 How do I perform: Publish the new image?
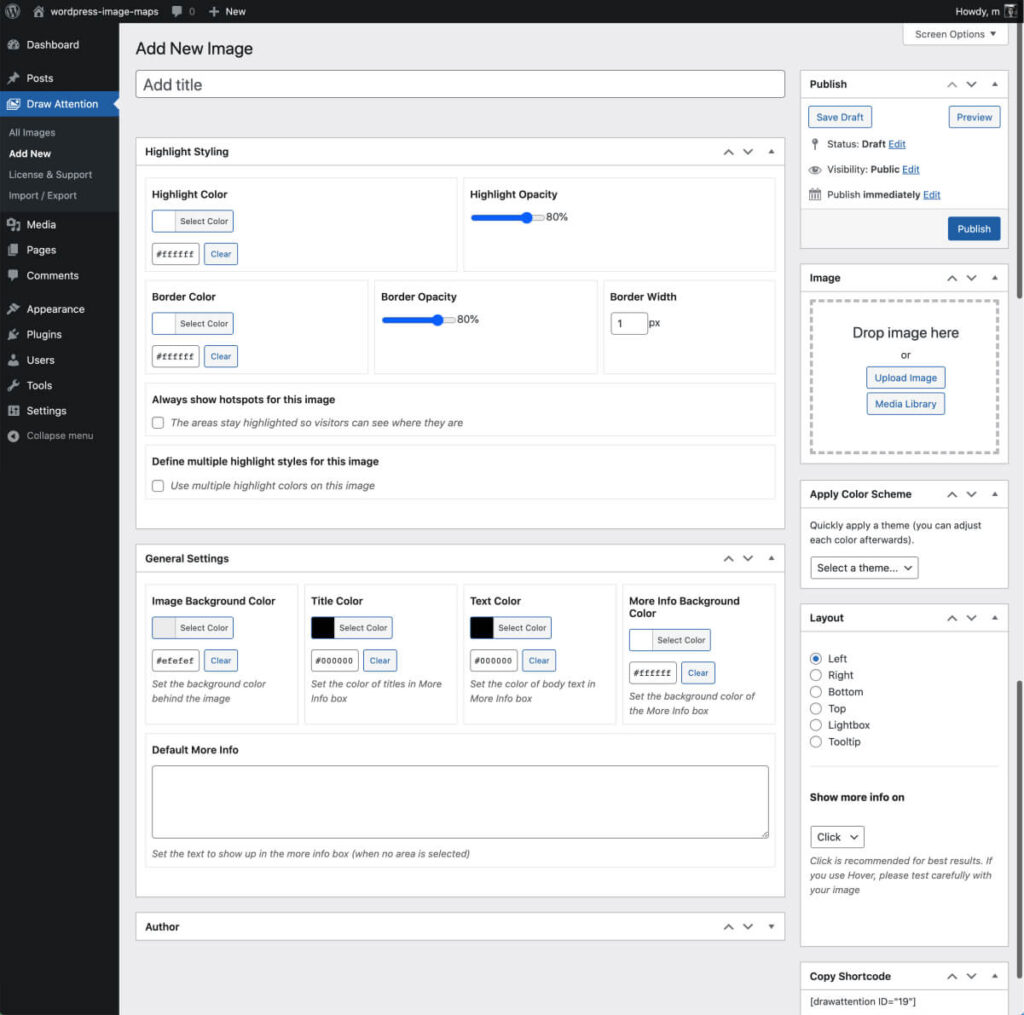(973, 228)
